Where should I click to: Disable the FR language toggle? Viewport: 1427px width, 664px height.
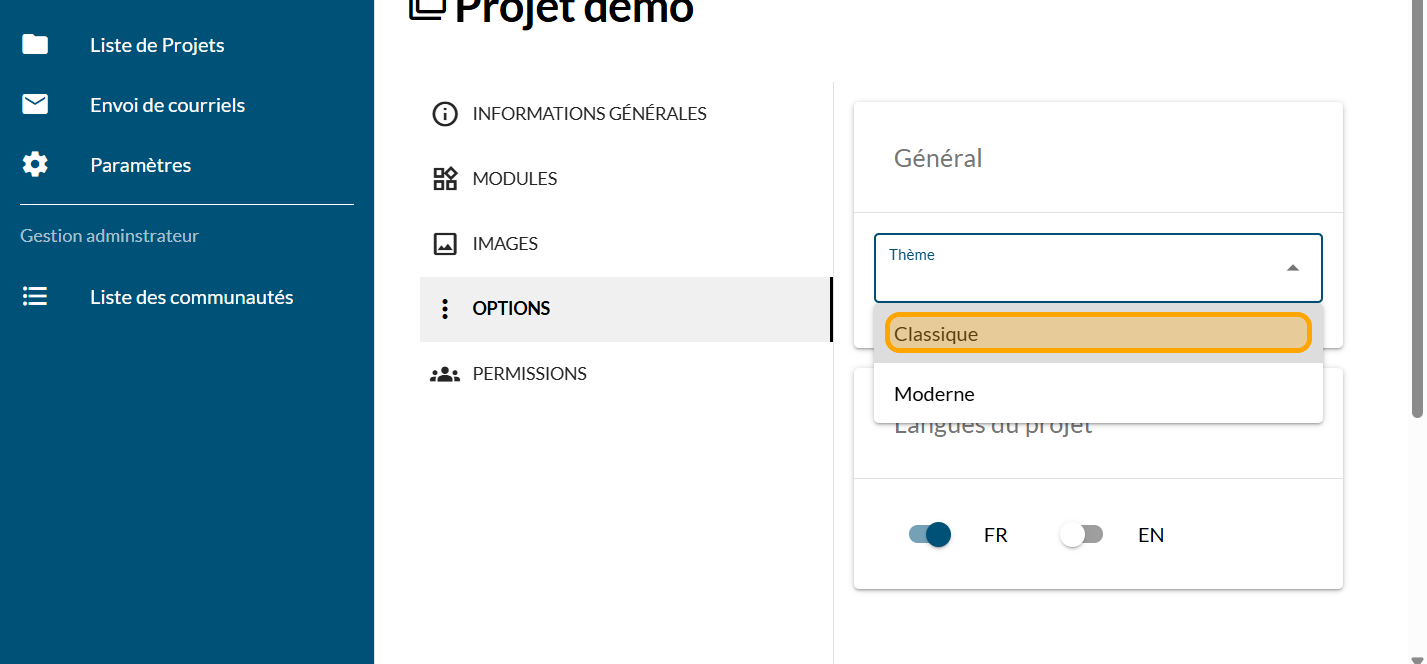coord(929,535)
